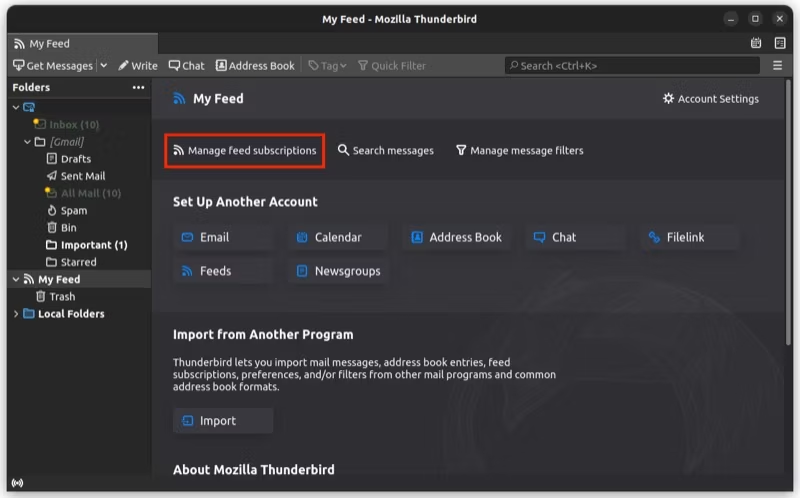Select the [Gmail] folder

coord(60,142)
